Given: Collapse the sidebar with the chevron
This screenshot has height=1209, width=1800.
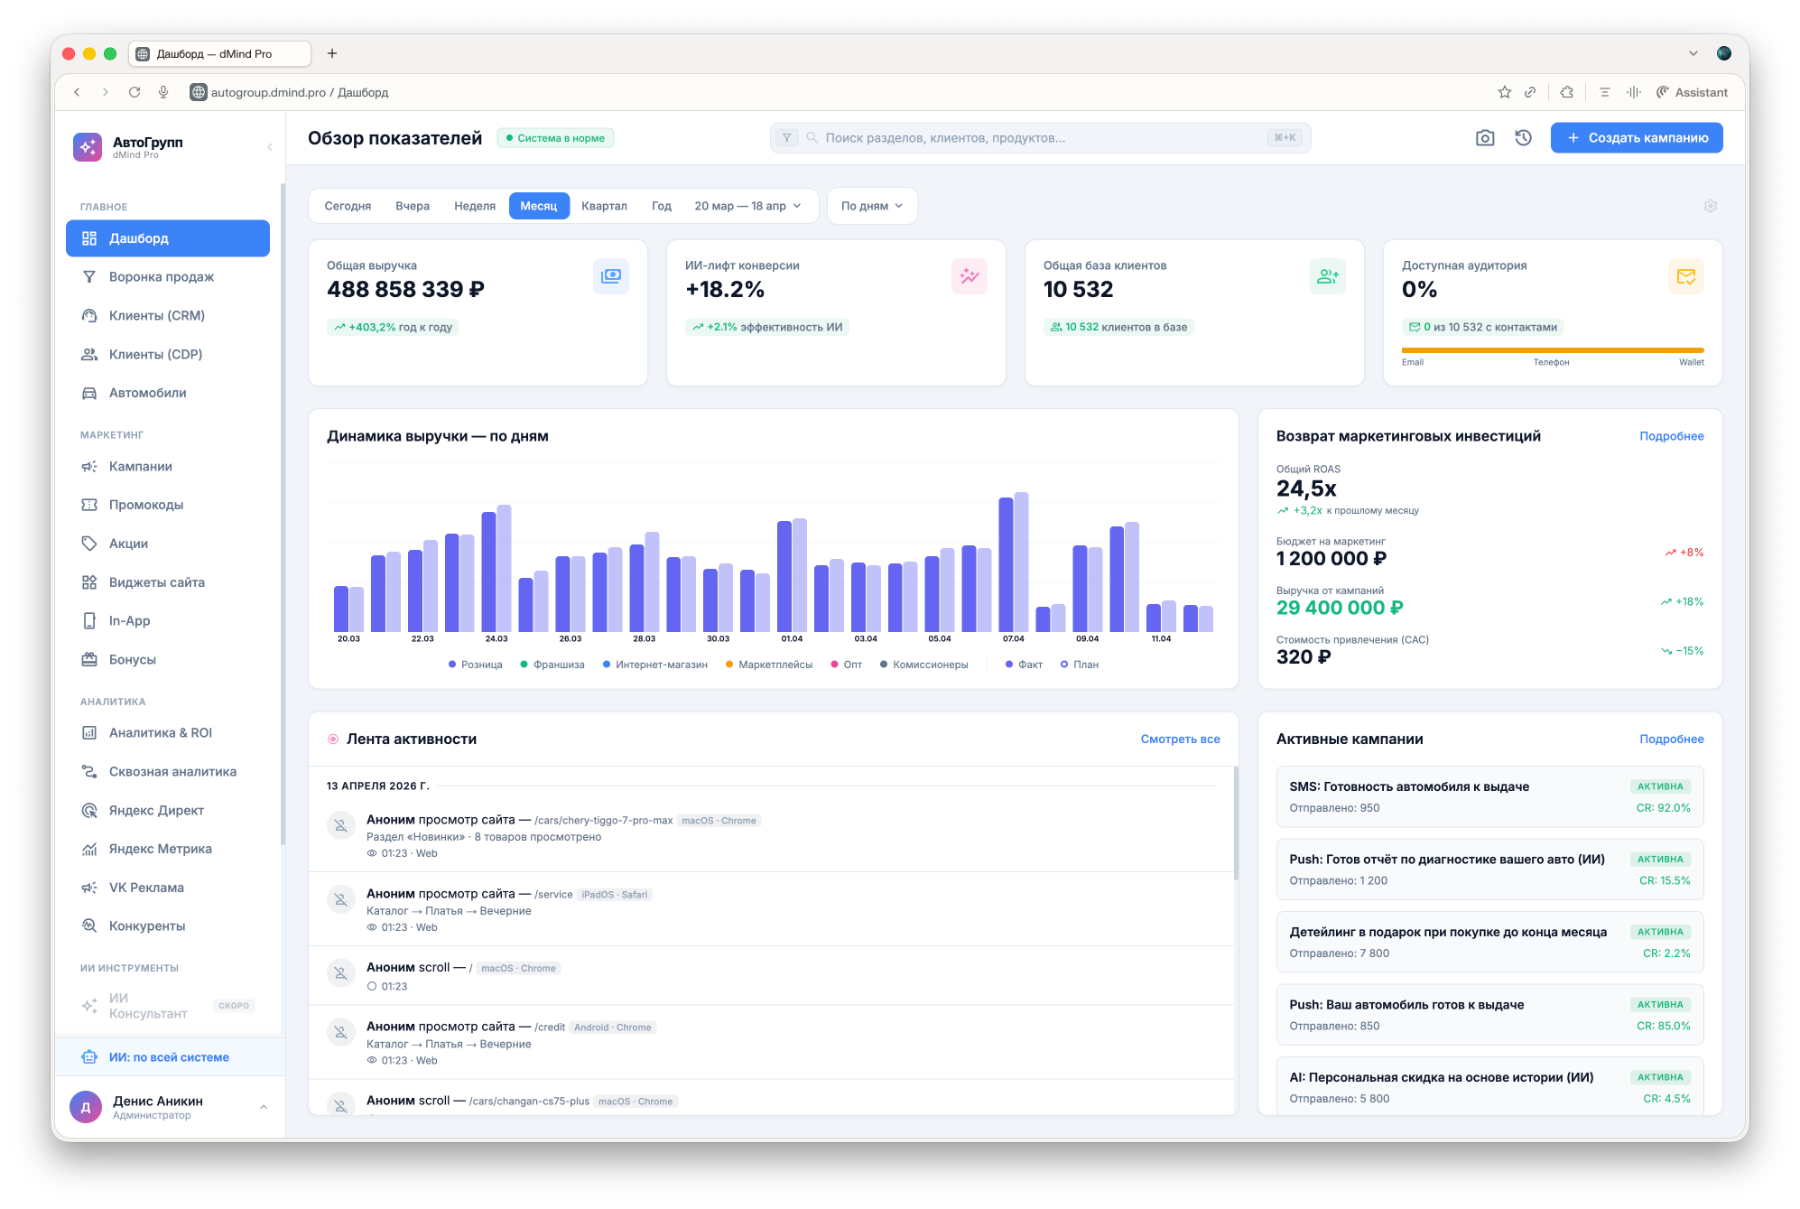Looking at the screenshot, I should click(x=268, y=146).
